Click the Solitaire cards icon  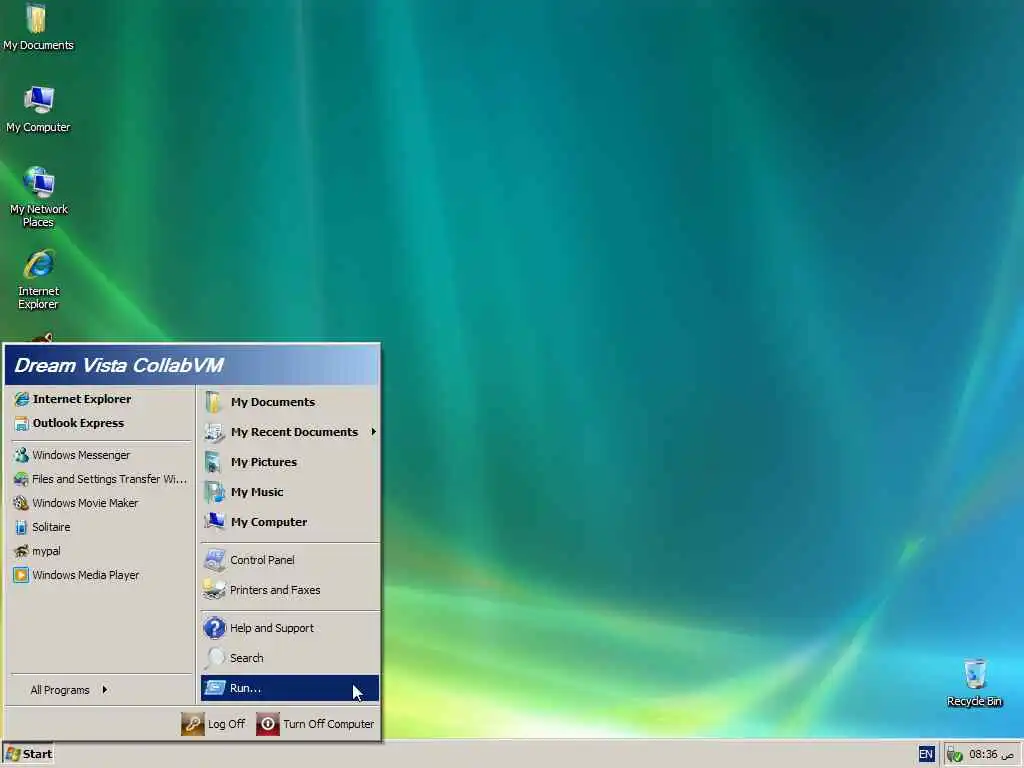(x=21, y=527)
